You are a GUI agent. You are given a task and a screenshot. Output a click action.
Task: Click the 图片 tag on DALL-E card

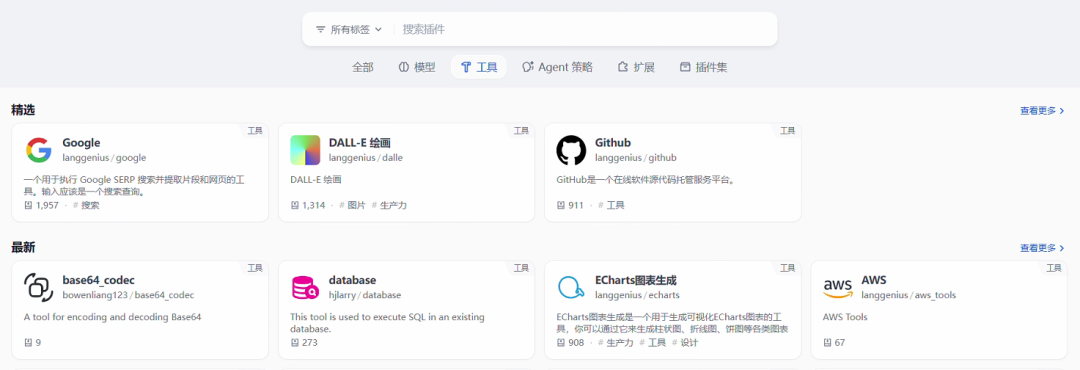(353, 205)
